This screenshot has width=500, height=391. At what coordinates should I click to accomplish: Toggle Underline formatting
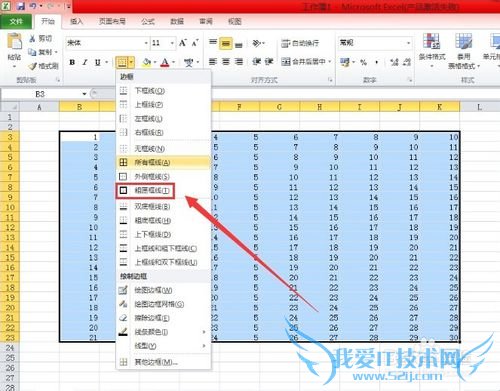tap(98, 62)
